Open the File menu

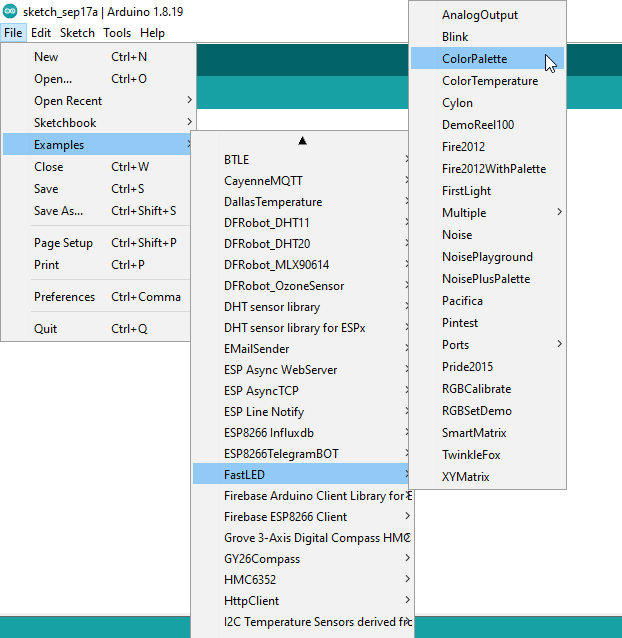[13, 33]
